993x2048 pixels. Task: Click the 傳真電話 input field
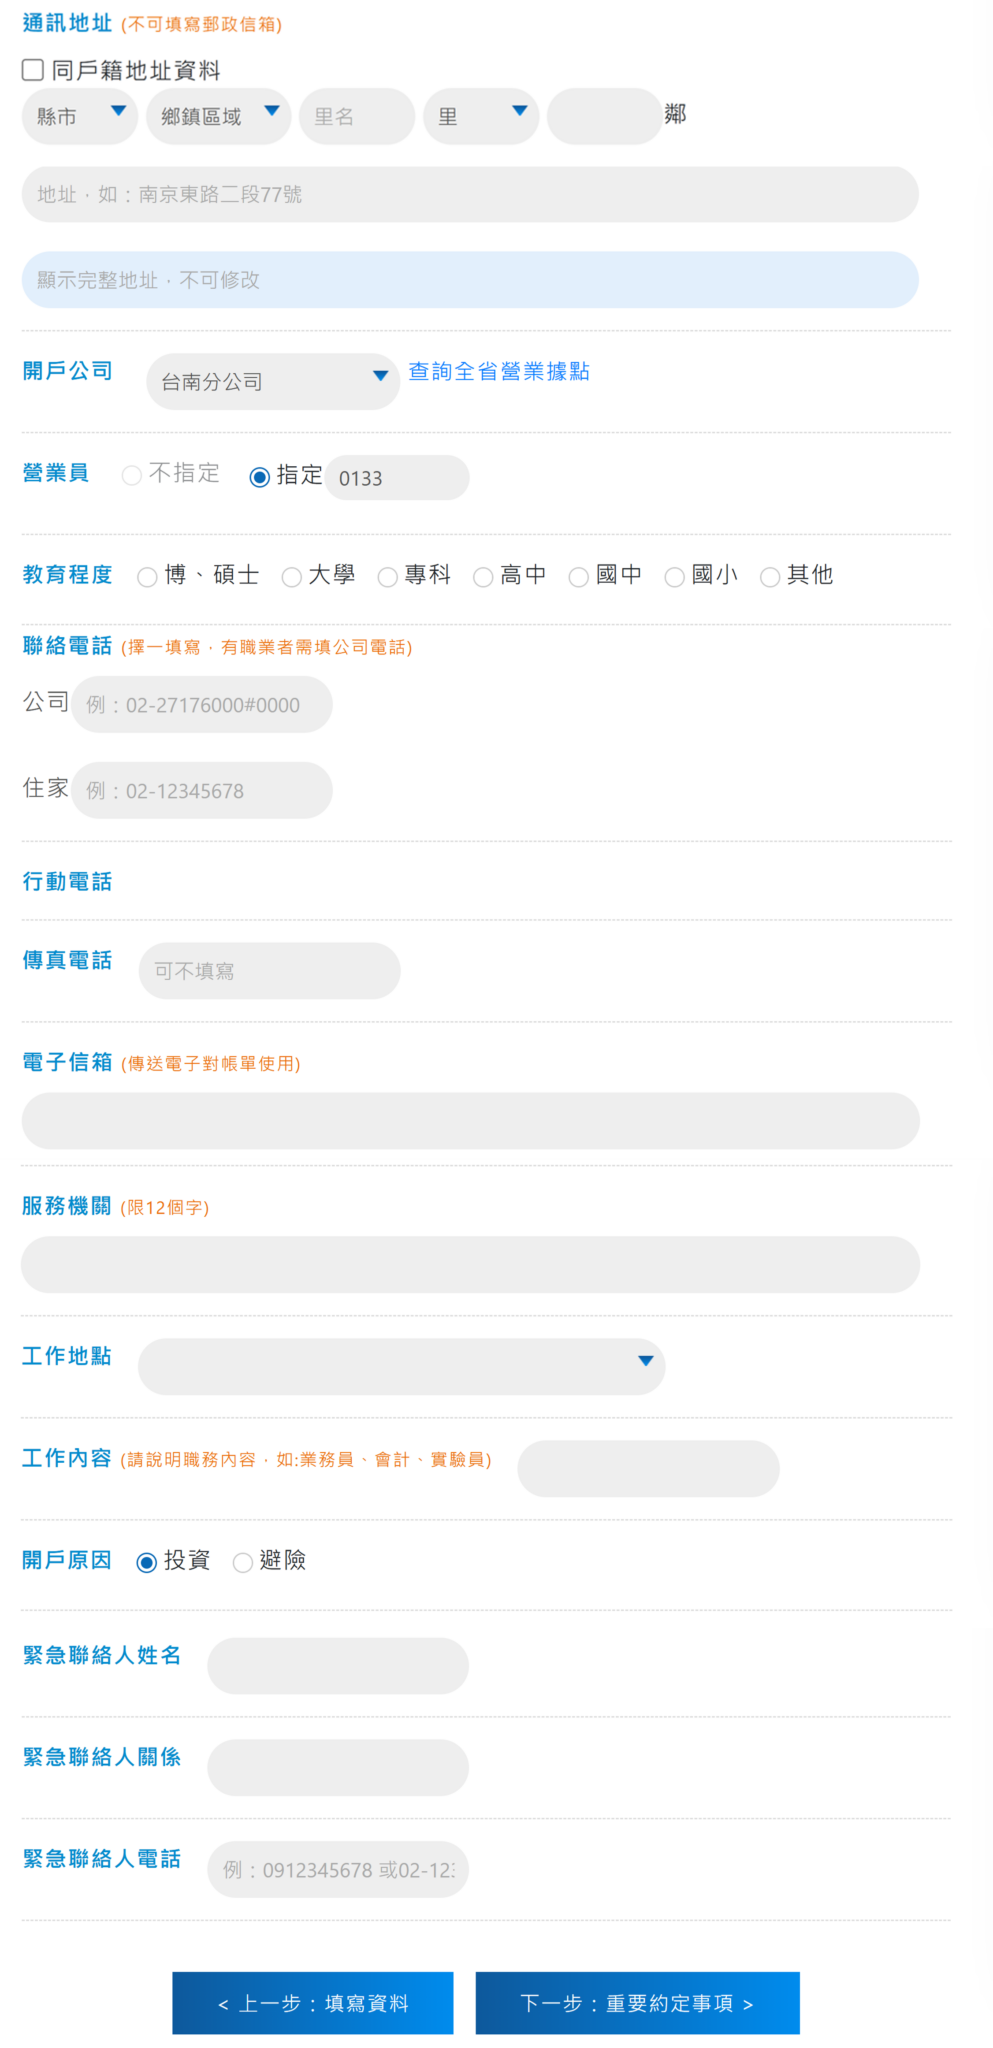pyautogui.click(x=270, y=971)
